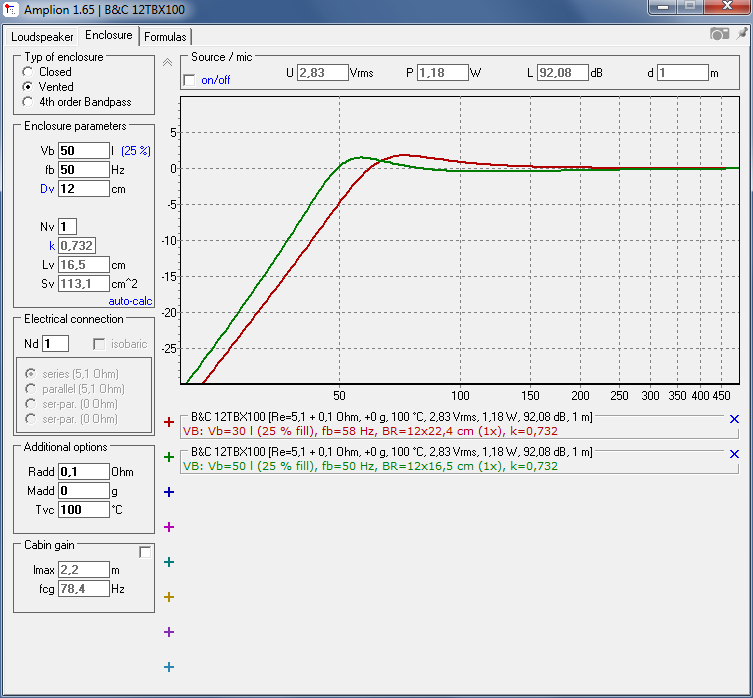
Task: Minimize the Amplion window
Action: coord(663,7)
